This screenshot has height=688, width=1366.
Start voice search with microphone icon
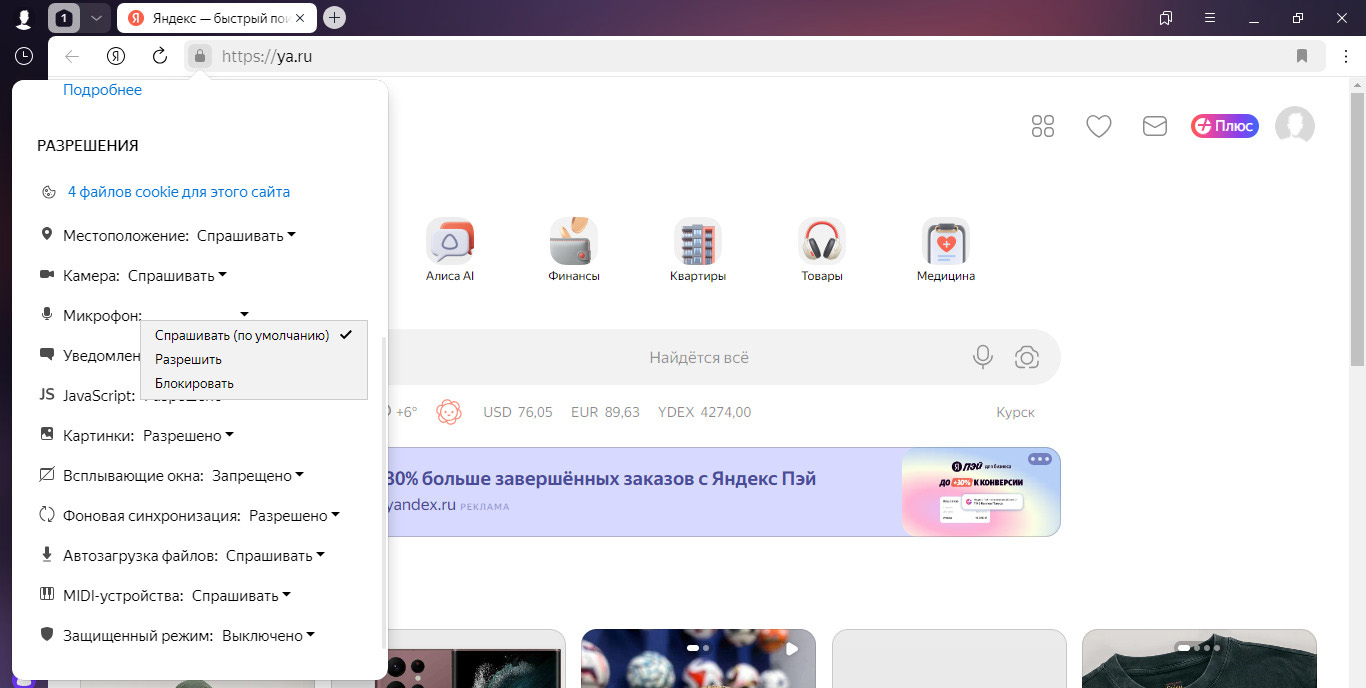click(x=983, y=357)
